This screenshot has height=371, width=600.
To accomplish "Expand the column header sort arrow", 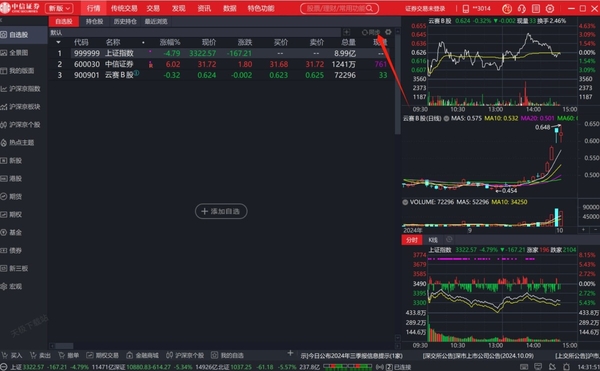I will [x=58, y=42].
